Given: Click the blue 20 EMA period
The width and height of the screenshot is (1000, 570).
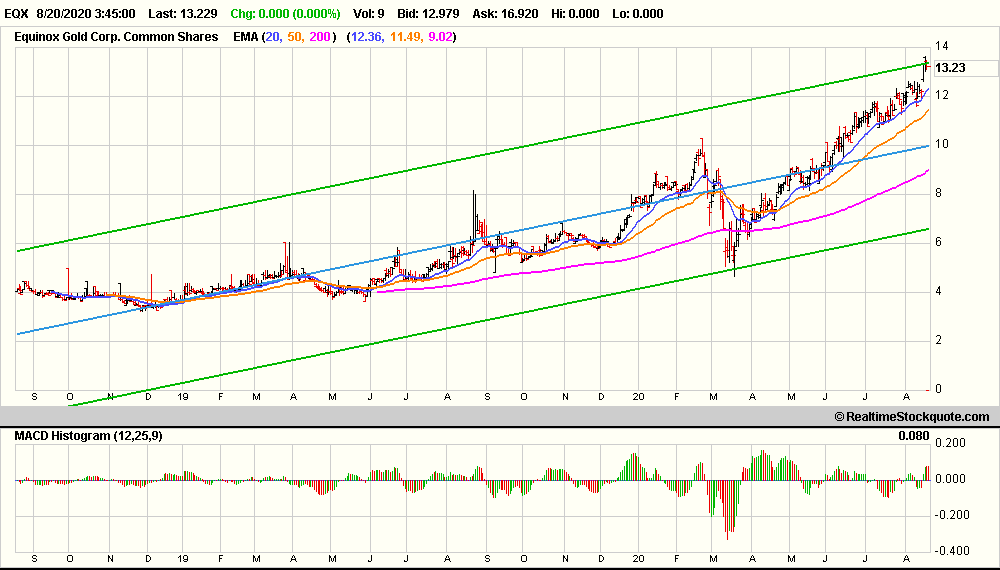Looking at the screenshot, I should tap(272, 37).
